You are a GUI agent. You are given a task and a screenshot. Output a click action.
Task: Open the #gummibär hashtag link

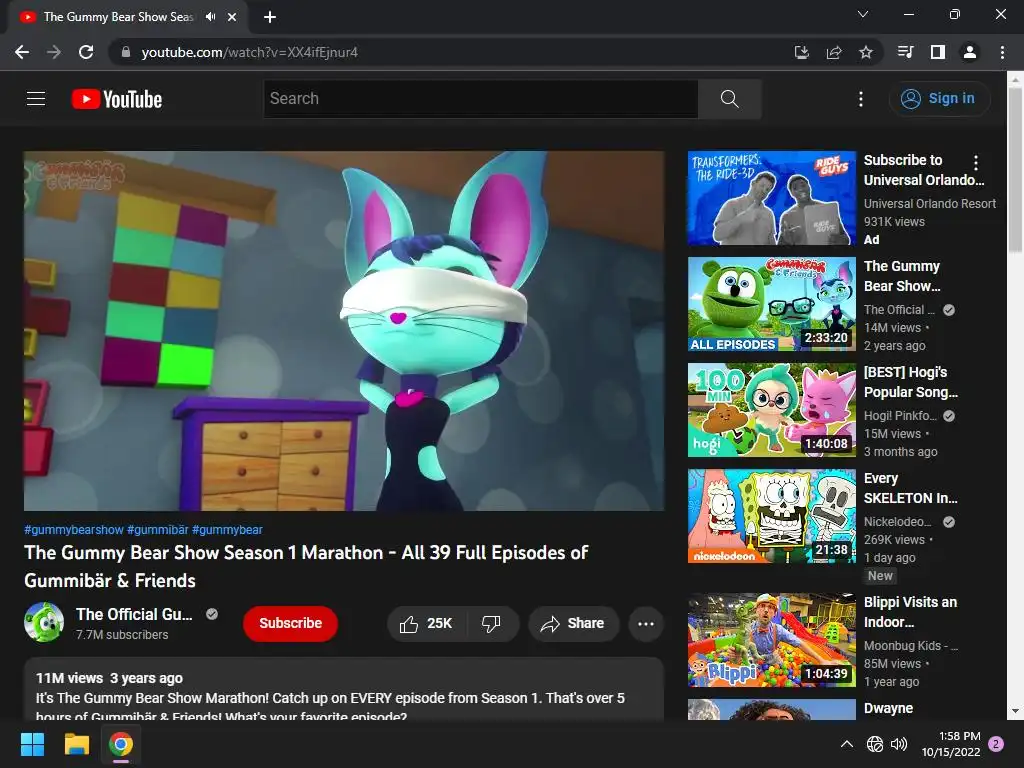point(157,530)
